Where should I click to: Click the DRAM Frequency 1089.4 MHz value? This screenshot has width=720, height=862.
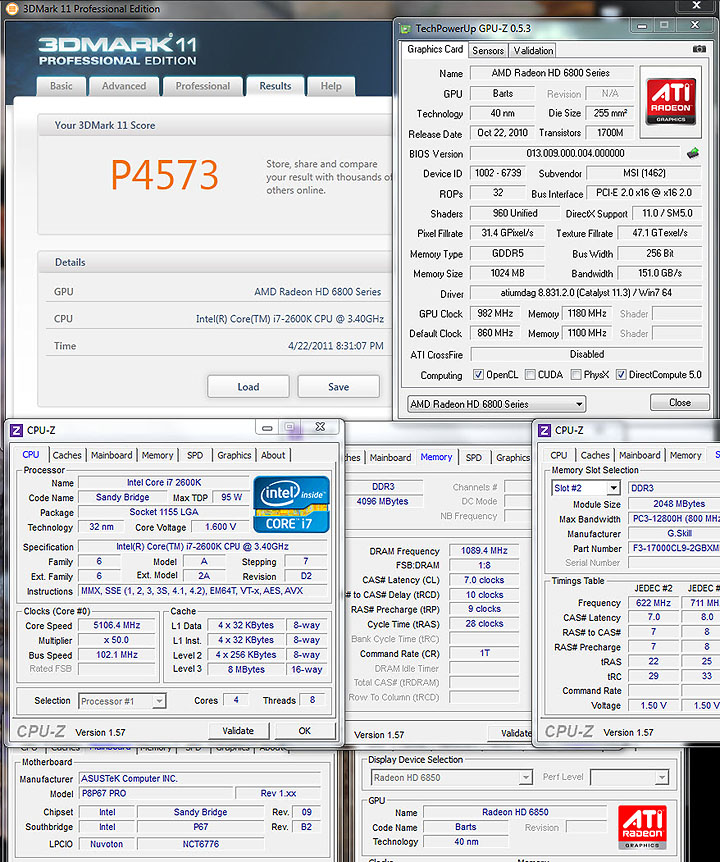[x=484, y=550]
